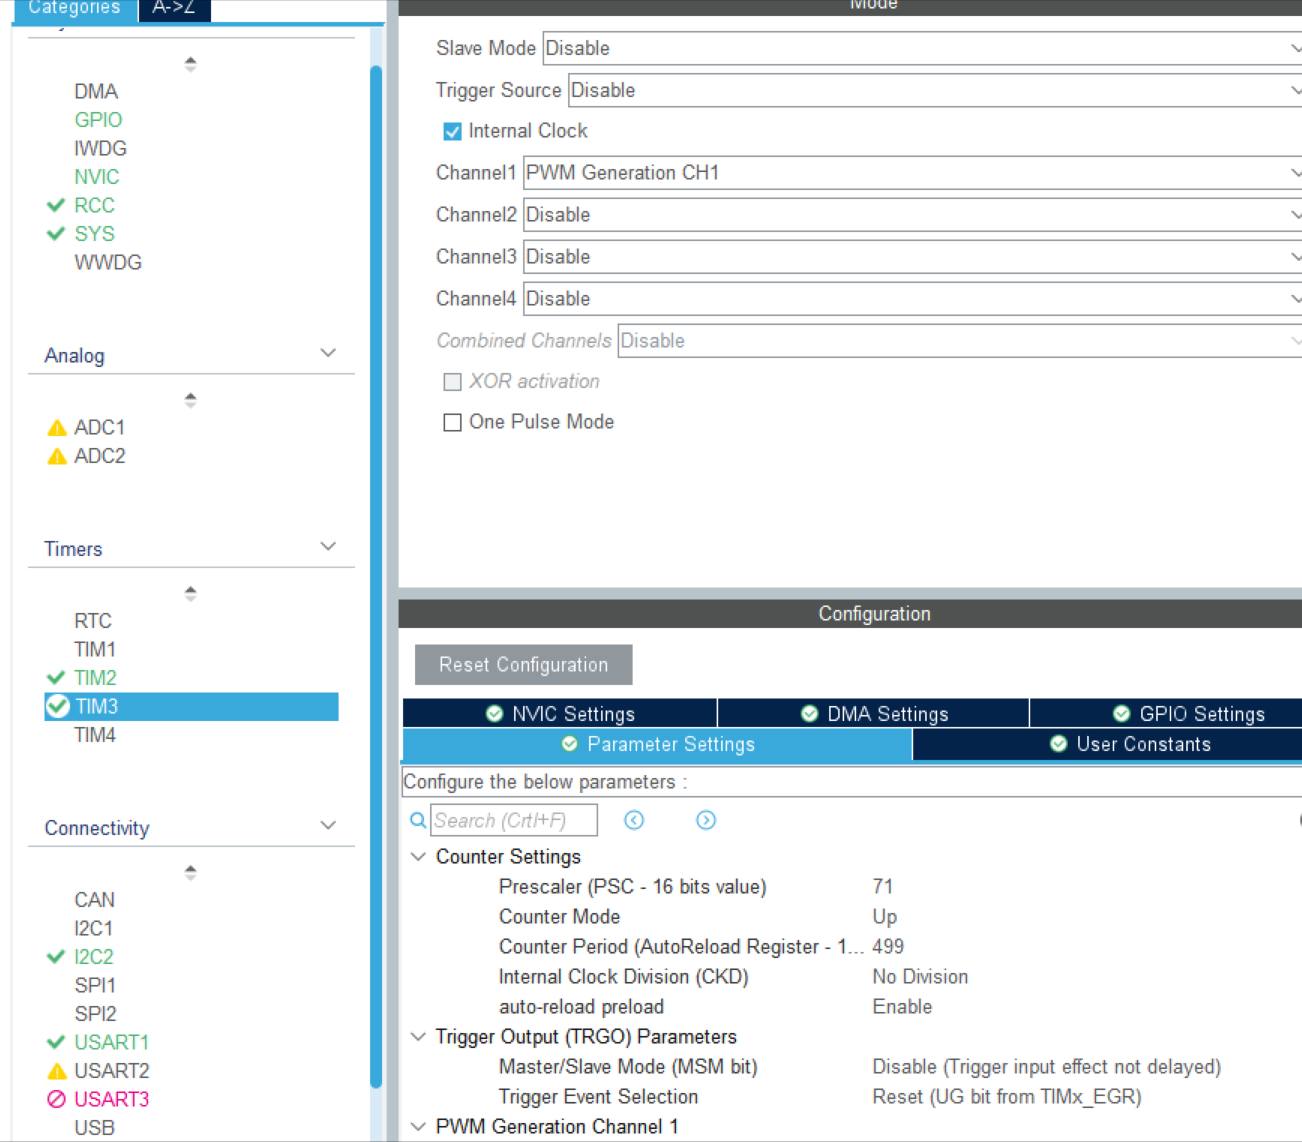
Task: Click the search magnifier icon in parameters
Action: [x=418, y=820]
